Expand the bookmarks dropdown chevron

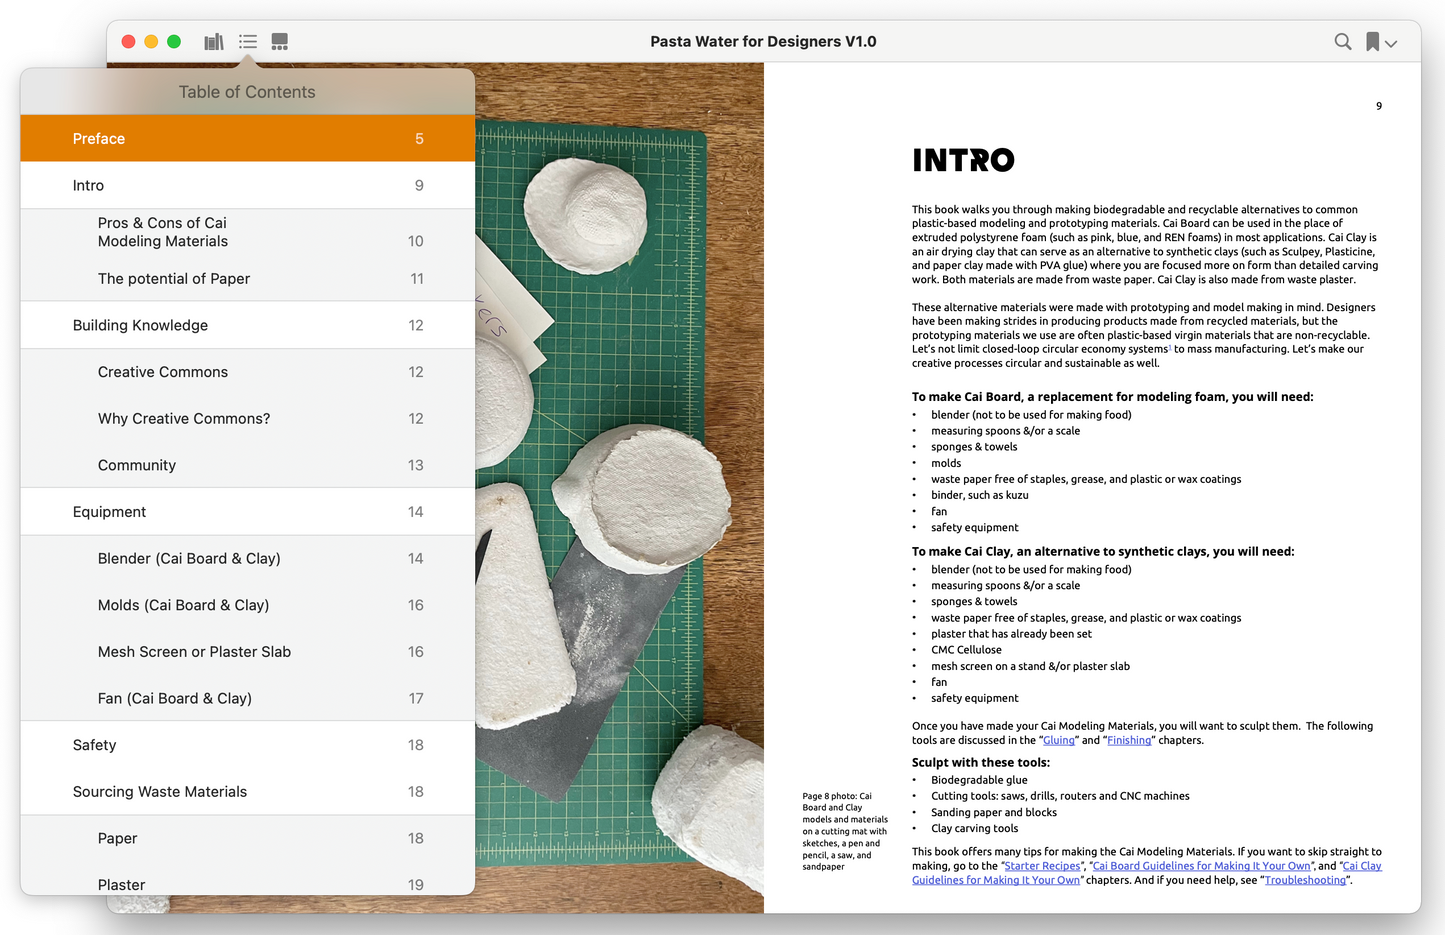coord(1391,43)
